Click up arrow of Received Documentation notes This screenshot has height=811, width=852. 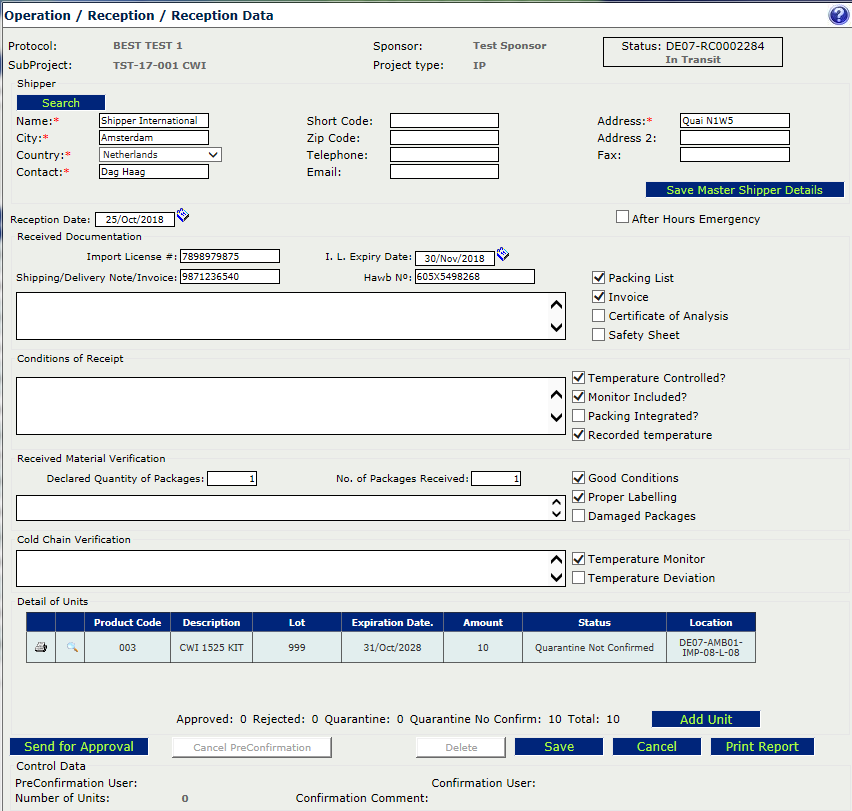pos(556,305)
